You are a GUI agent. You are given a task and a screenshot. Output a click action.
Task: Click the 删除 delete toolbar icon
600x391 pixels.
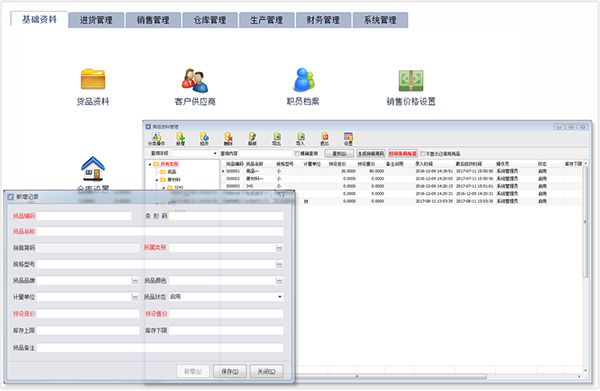[228, 139]
